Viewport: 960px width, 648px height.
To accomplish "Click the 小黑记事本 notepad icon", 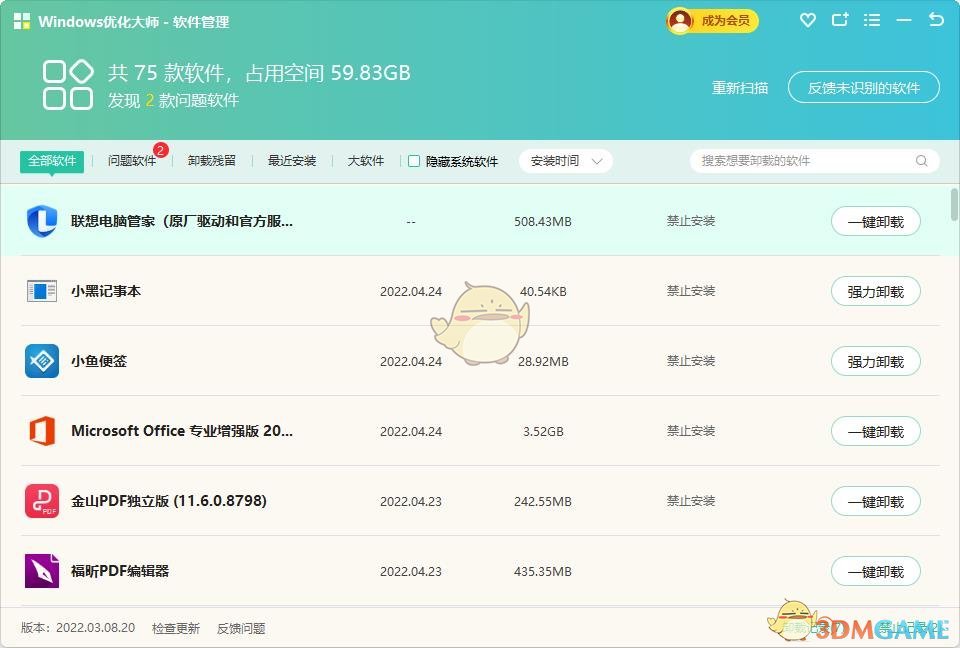I will coord(41,291).
